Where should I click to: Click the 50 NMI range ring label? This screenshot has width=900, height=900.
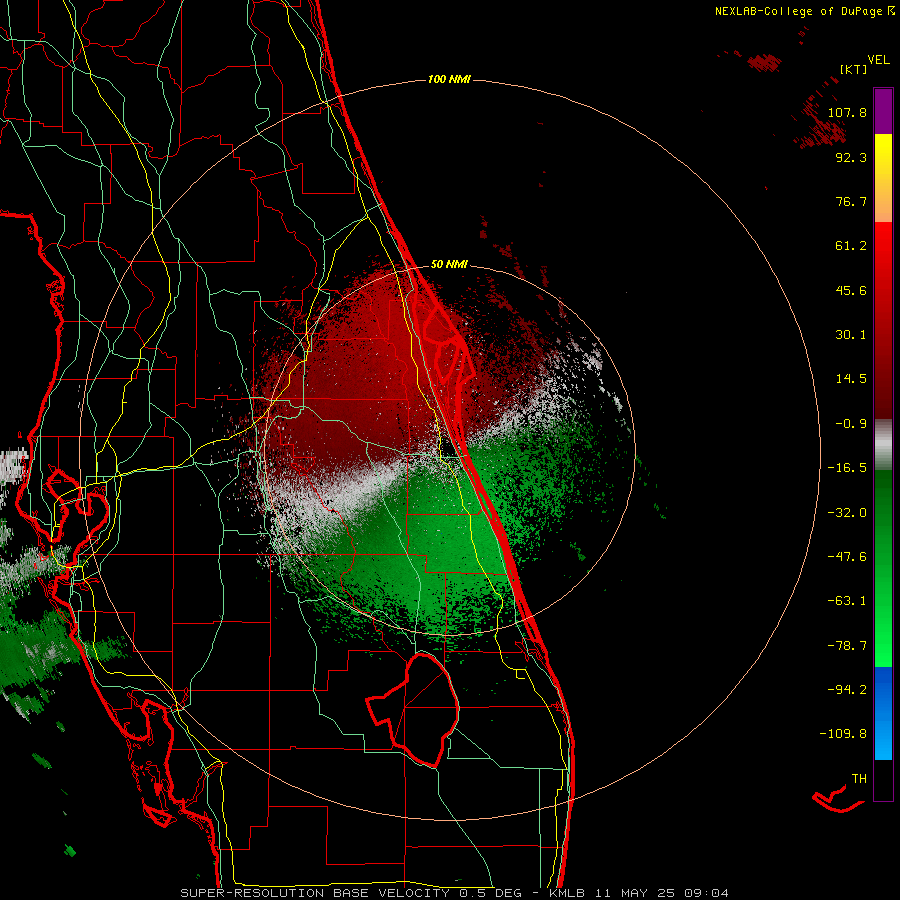[449, 265]
